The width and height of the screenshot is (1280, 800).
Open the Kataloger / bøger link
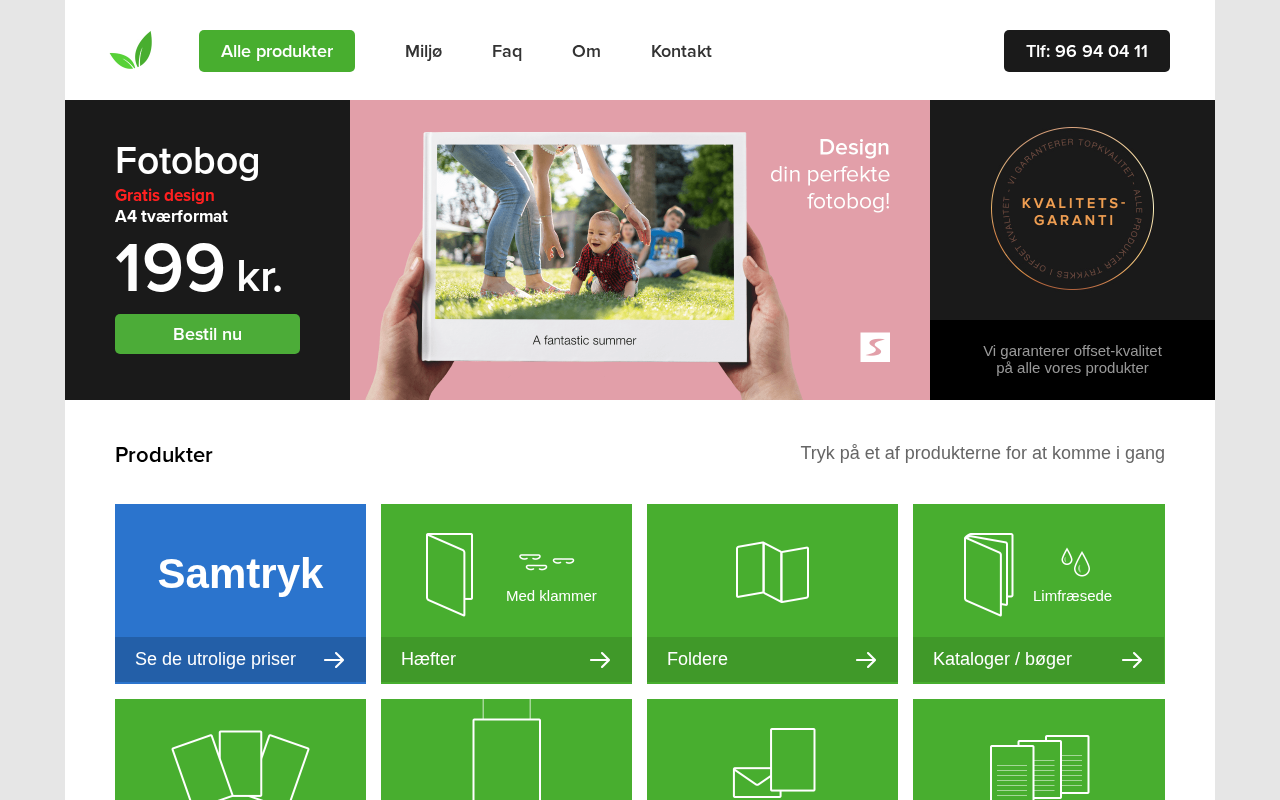(1002, 659)
